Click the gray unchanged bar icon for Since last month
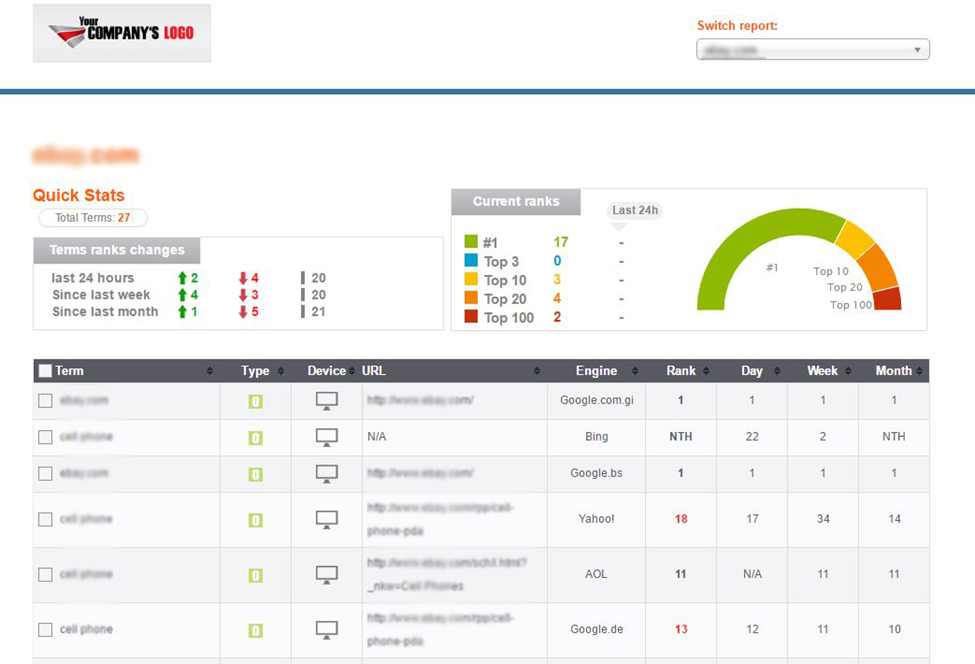 303,311
